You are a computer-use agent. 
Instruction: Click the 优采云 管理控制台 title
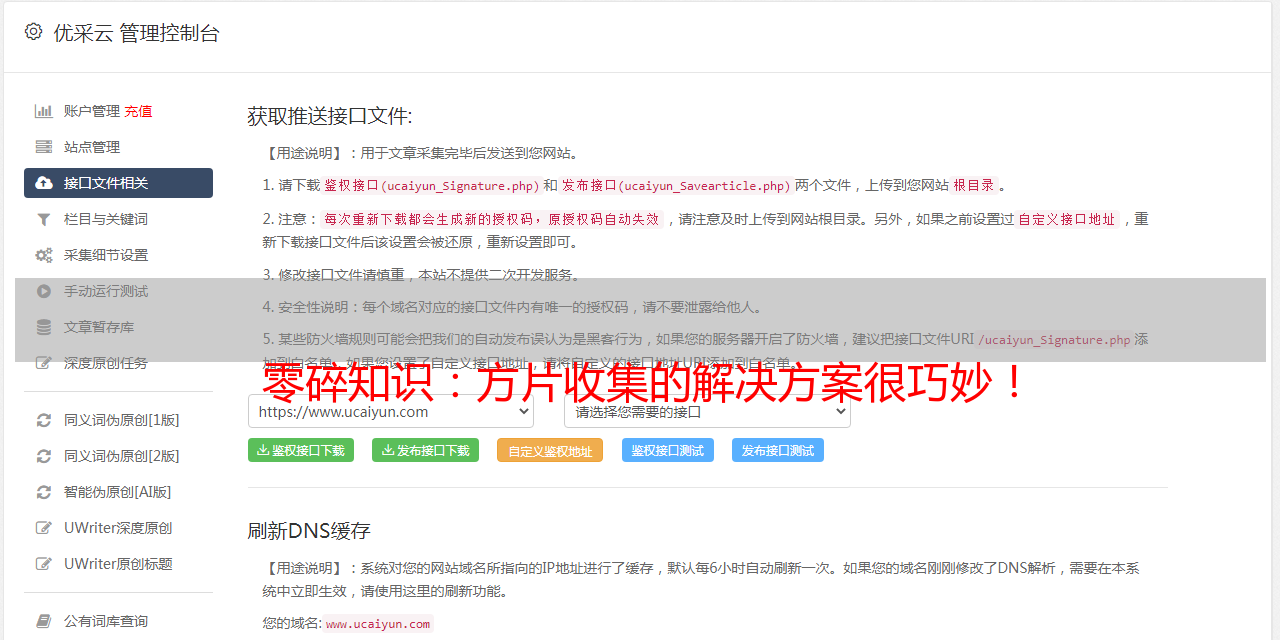[x=136, y=33]
